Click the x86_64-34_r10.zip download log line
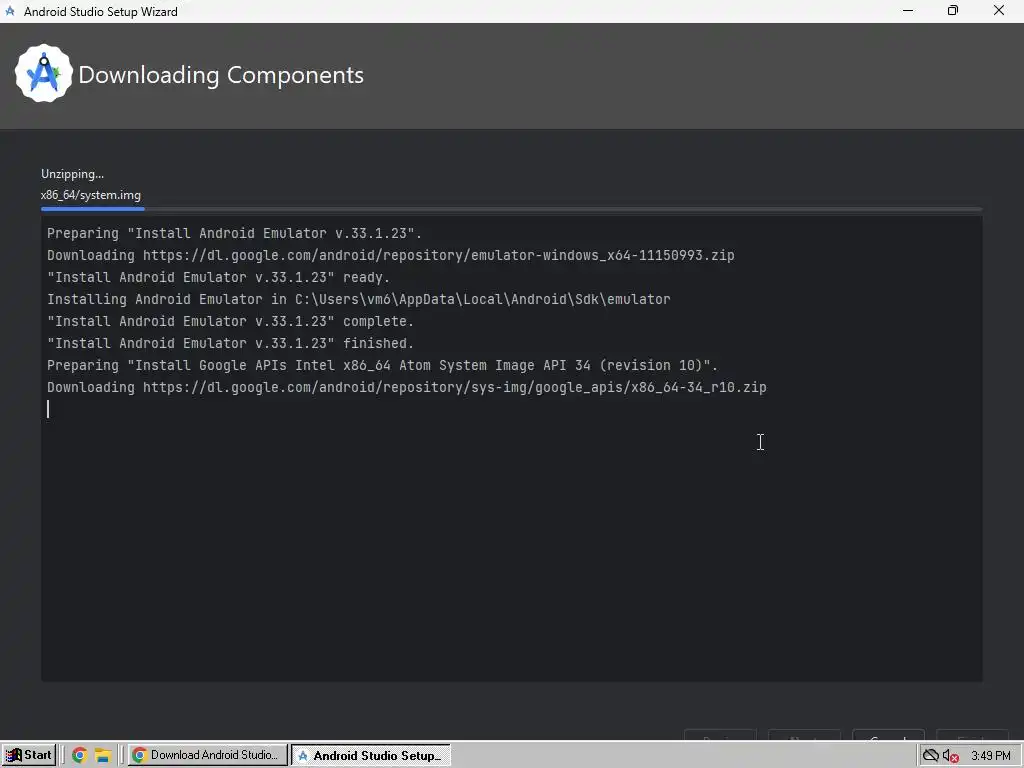The width and height of the screenshot is (1024, 768). [407, 387]
